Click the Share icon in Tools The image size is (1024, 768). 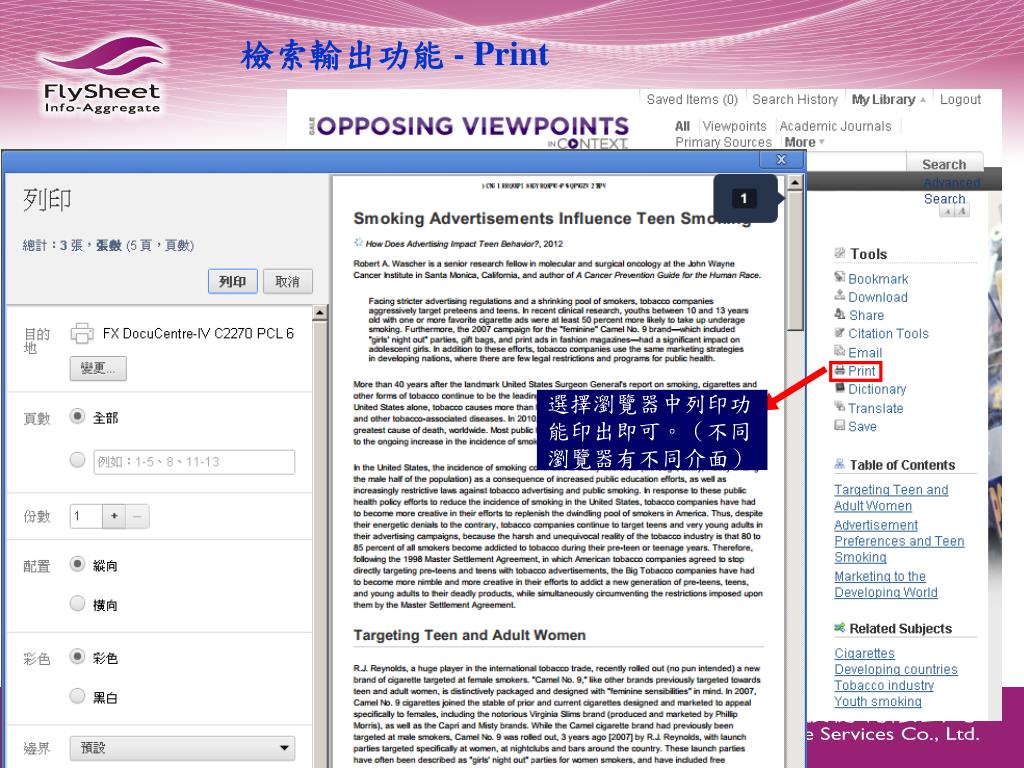(x=840, y=314)
